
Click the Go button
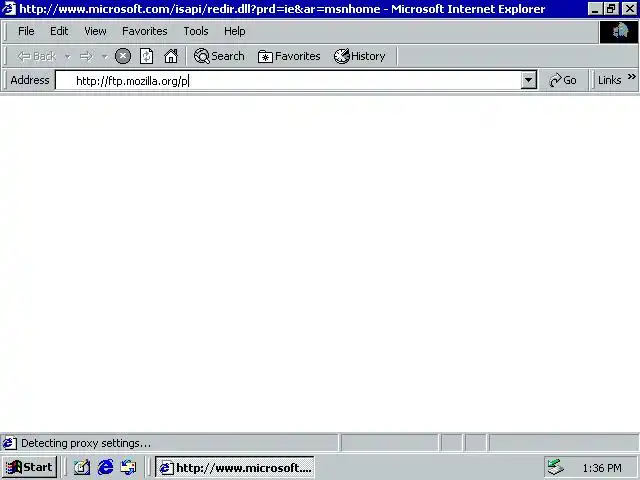coord(563,80)
